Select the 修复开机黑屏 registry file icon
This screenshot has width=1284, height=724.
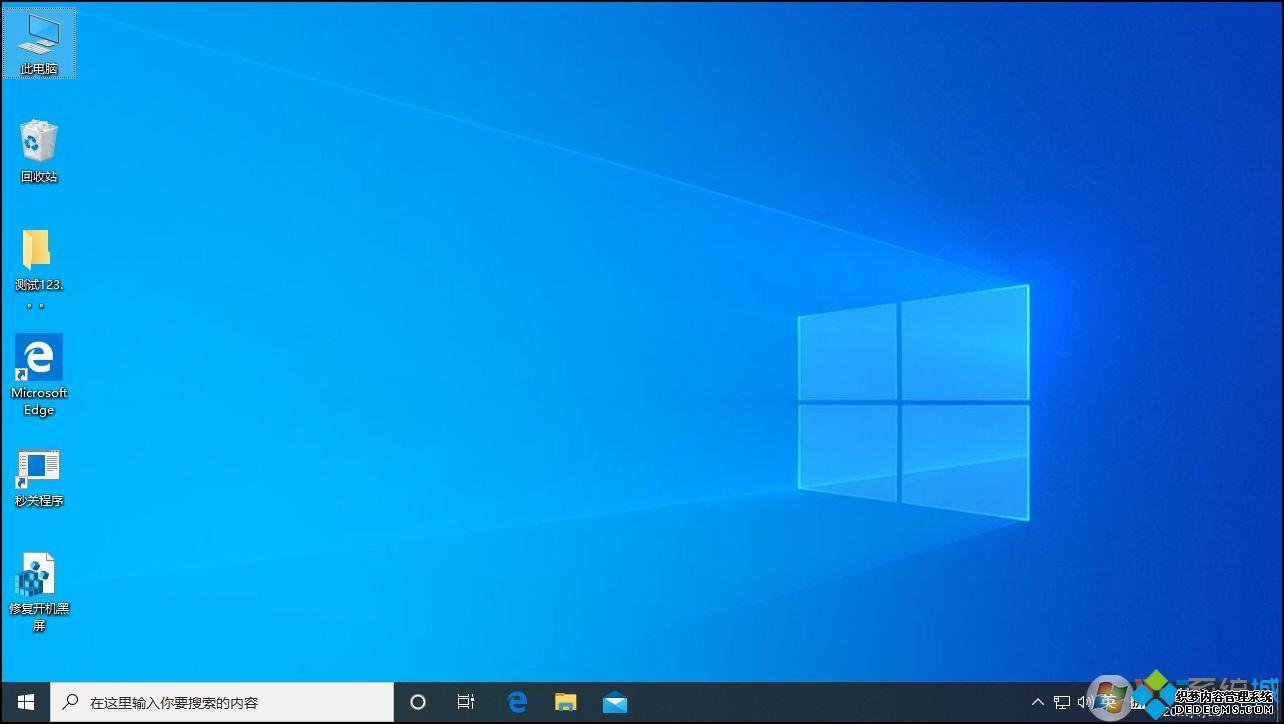pyautogui.click(x=39, y=592)
